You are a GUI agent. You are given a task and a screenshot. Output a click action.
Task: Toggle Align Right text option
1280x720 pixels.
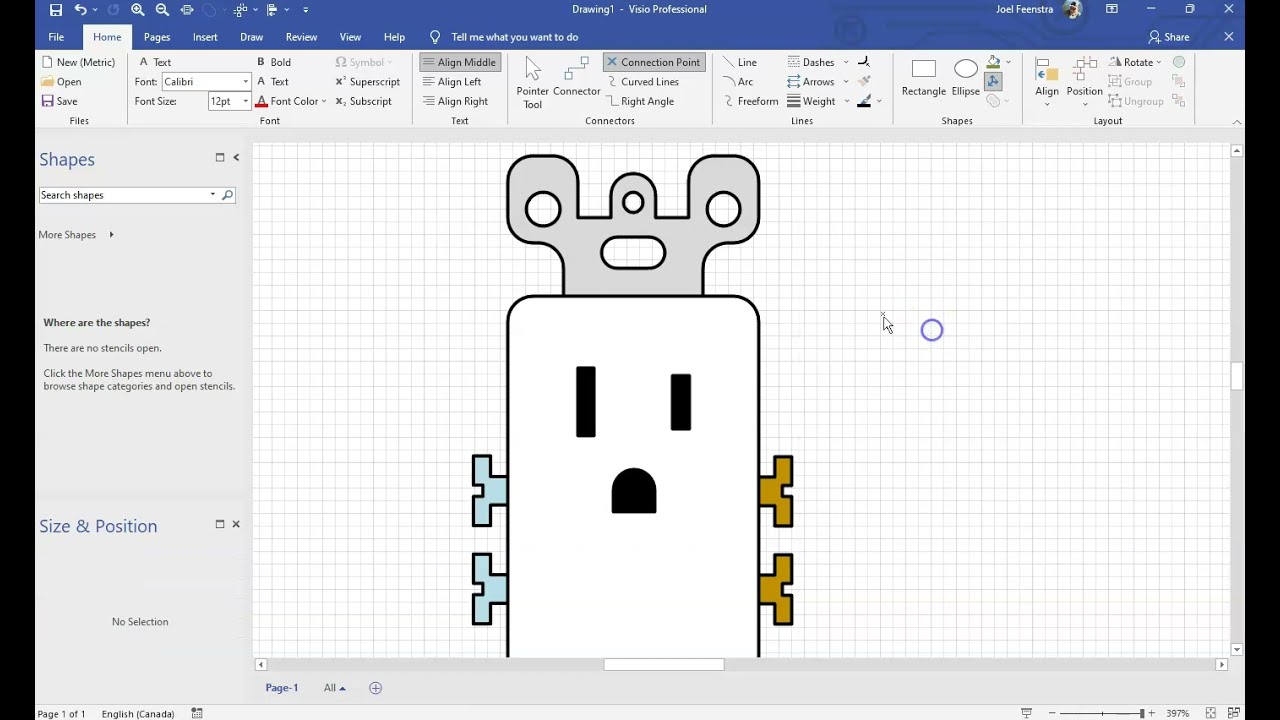pos(455,101)
